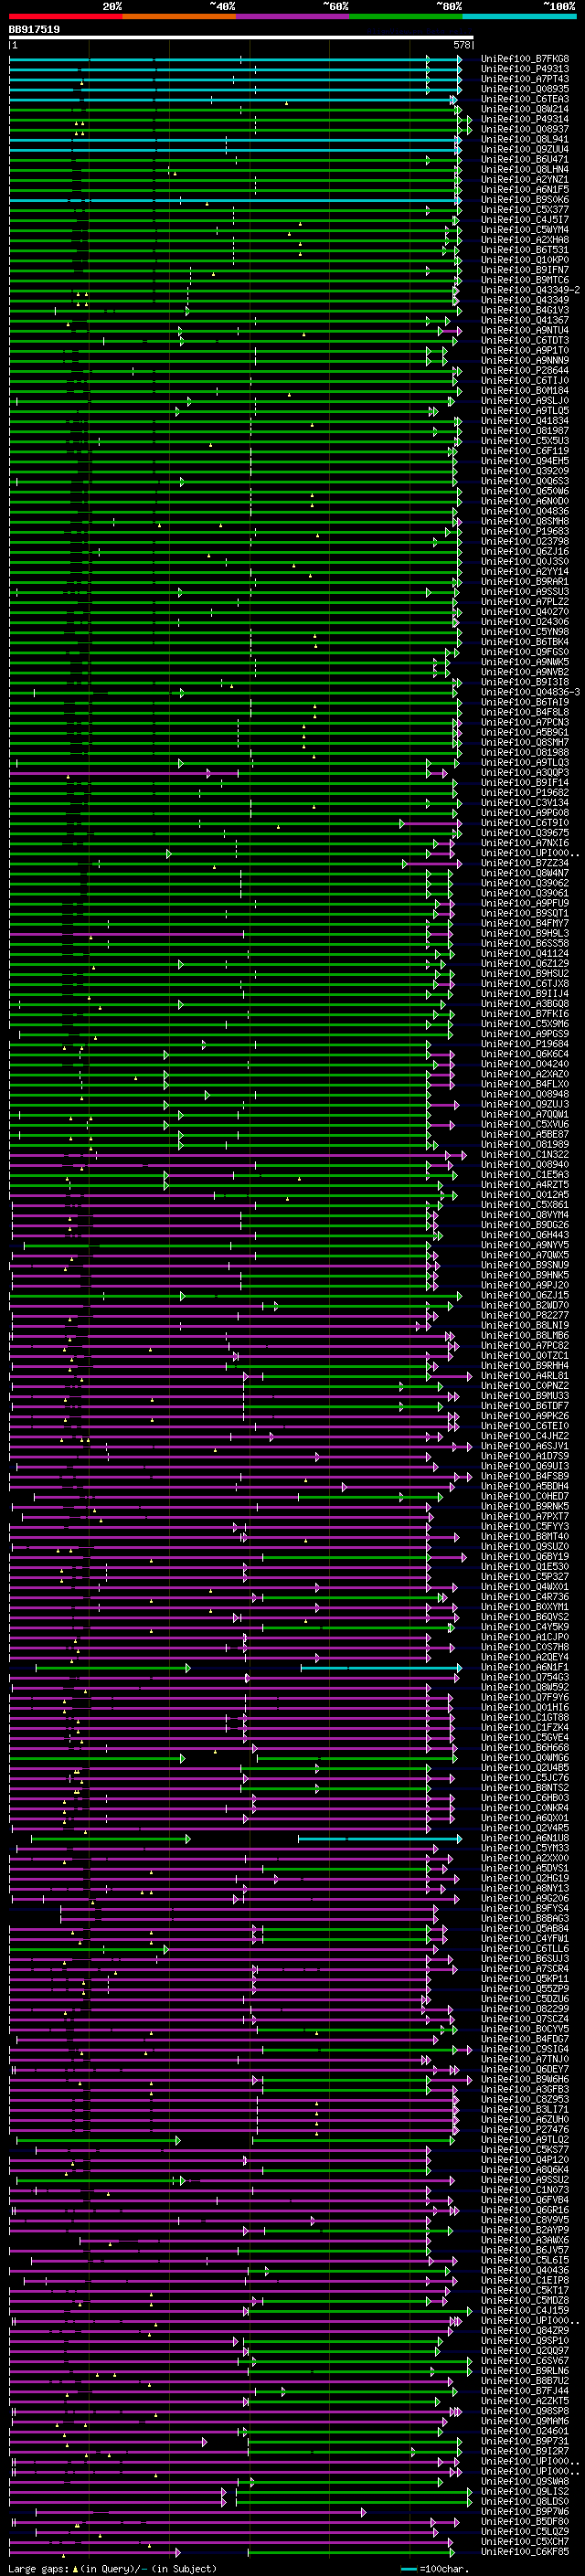This screenshot has height=2576, width=585.
Task: Open hit UniRef100_B7FKG8
Action: [x=524, y=59]
